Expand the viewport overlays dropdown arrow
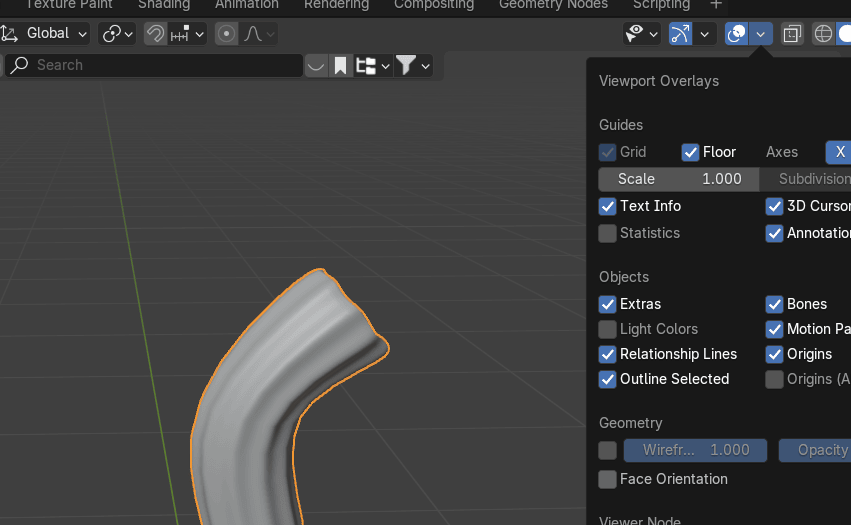This screenshot has width=851, height=525. coord(761,34)
